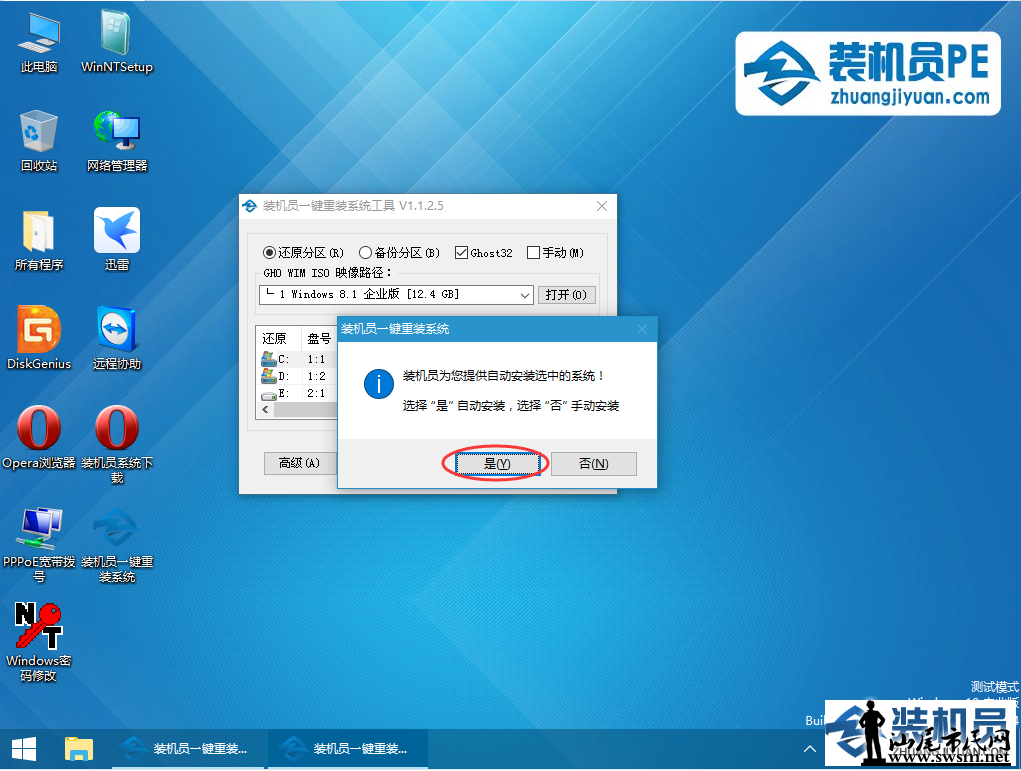
Task: Click the blue info icon in dialog
Action: [378, 384]
